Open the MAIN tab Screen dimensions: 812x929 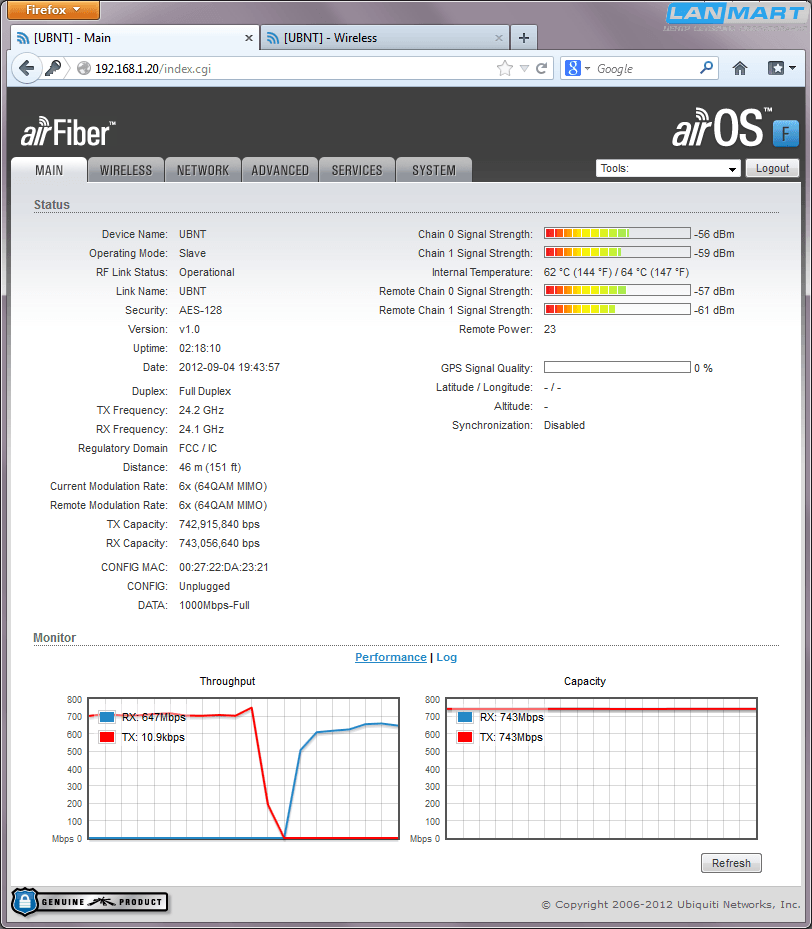click(49, 170)
